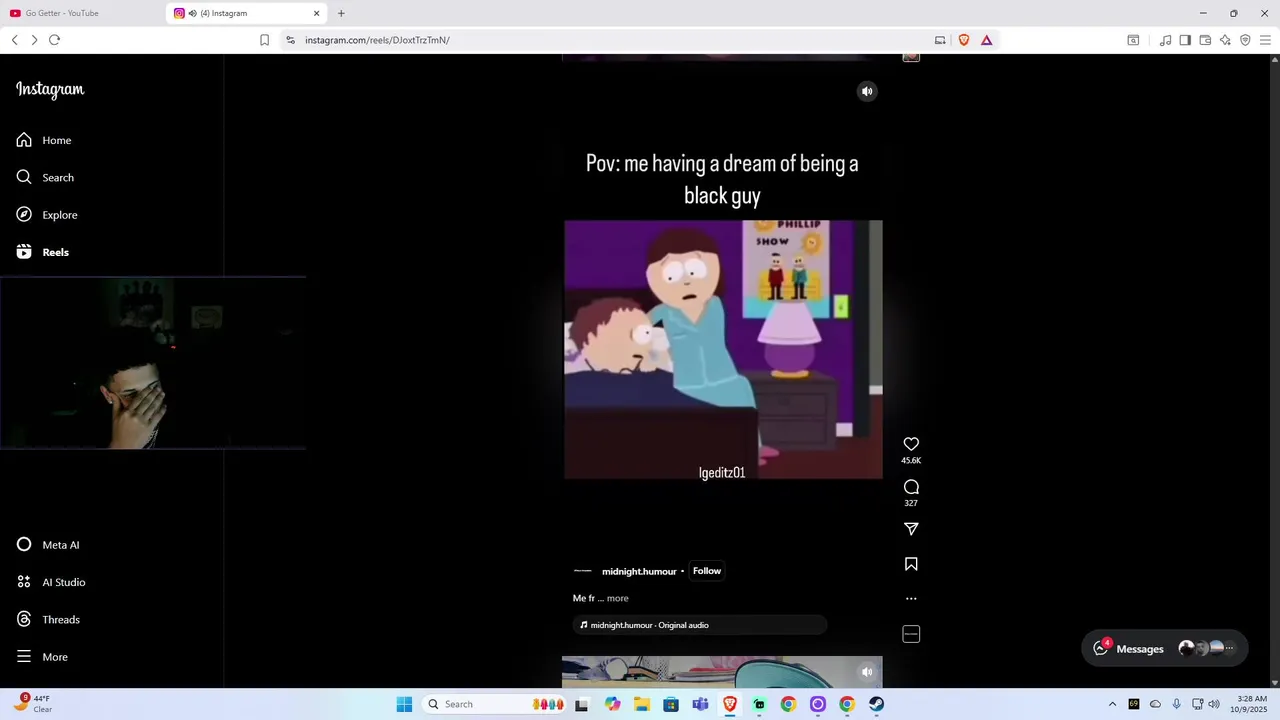Close the Instagram tab
Viewport: 1280px width, 720px height.
317,13
